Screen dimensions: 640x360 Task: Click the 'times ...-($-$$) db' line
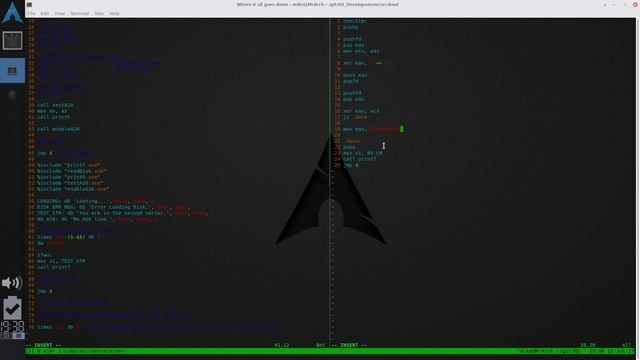(69, 237)
